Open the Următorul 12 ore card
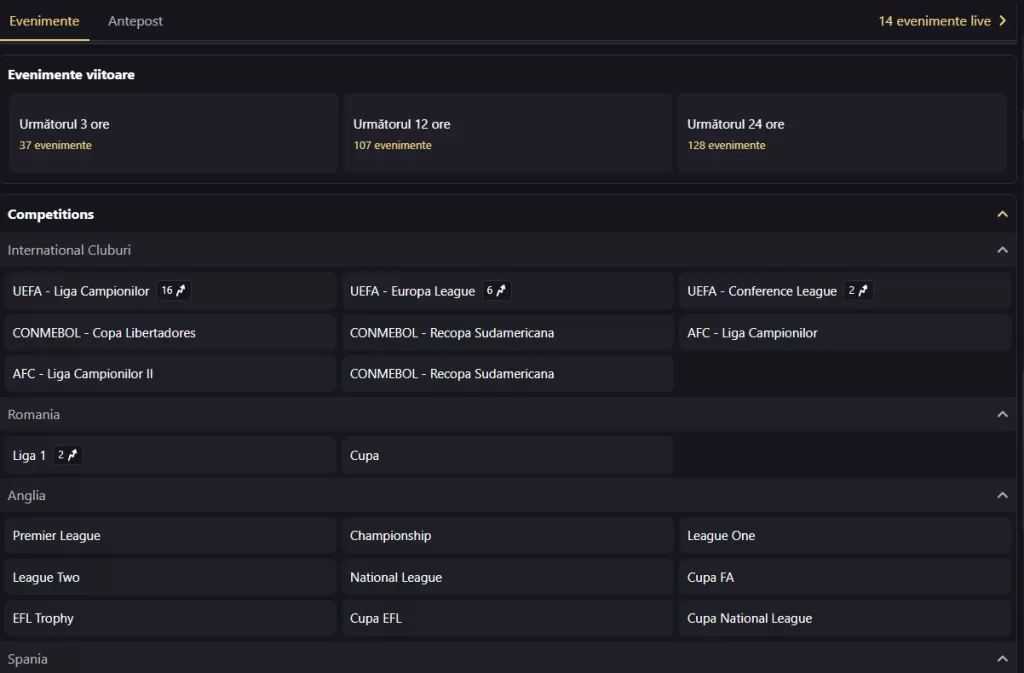Screen dimensions: 1024x673 pos(507,133)
